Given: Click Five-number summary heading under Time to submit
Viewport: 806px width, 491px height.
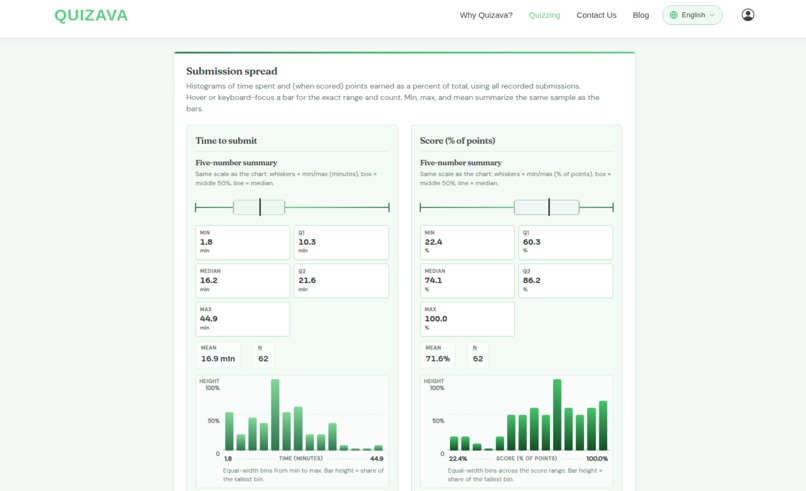Looking at the screenshot, I should pos(236,162).
